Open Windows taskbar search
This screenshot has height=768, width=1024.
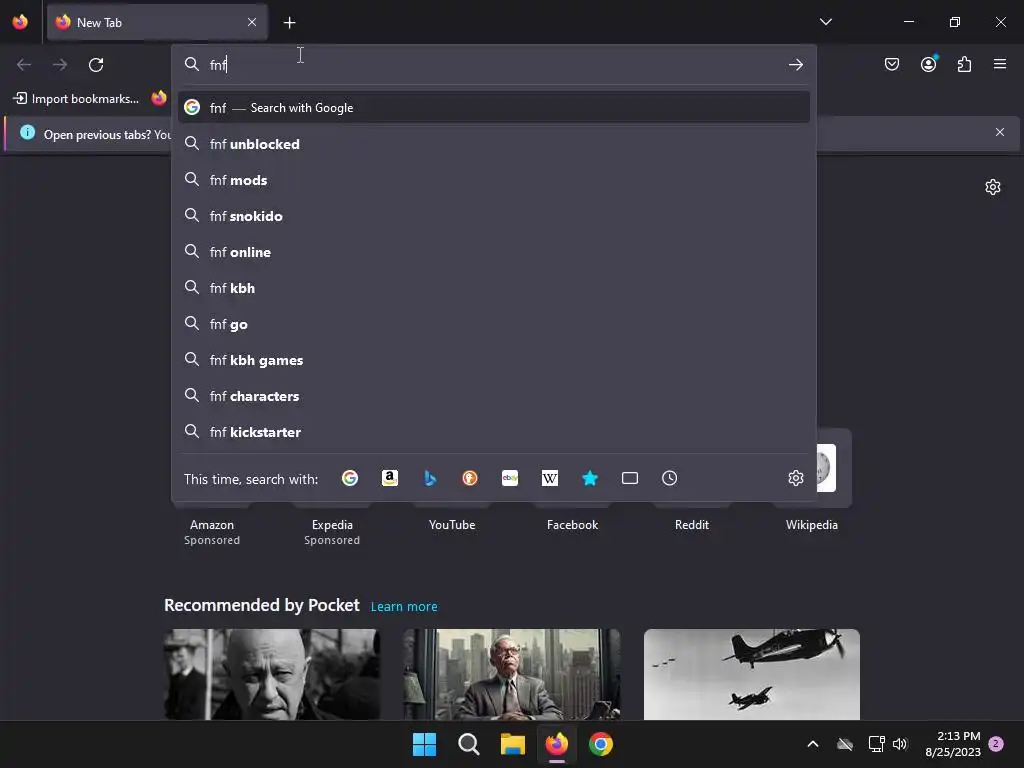[468, 744]
